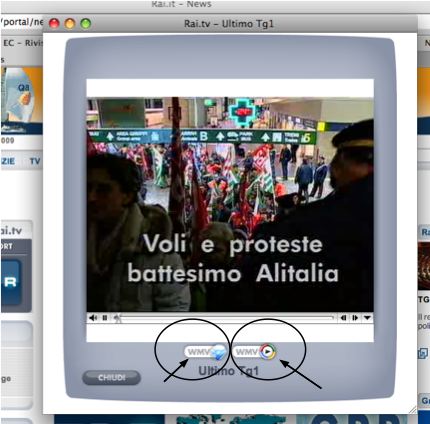Mute the video with the speaker icon
Viewport: 430px width, 424px height.
click(93, 318)
